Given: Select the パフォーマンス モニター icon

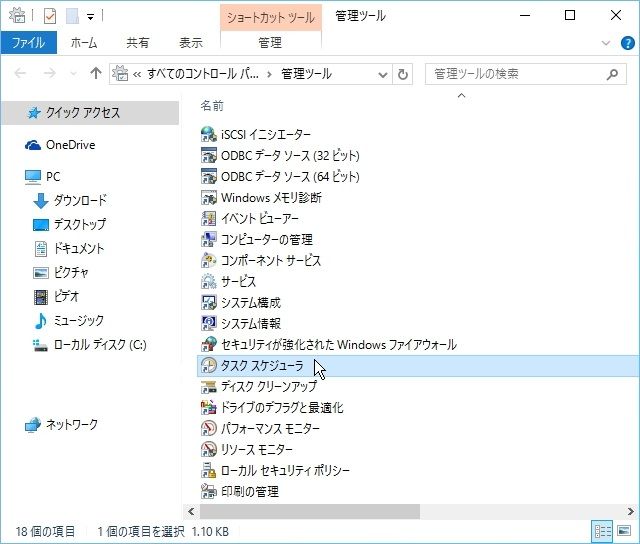Looking at the screenshot, I should click(x=209, y=429).
